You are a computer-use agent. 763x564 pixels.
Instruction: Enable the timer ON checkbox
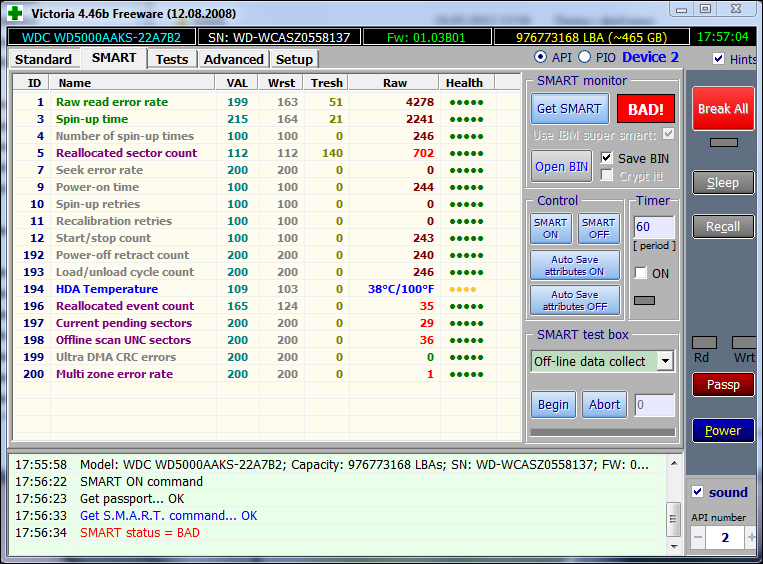641,273
